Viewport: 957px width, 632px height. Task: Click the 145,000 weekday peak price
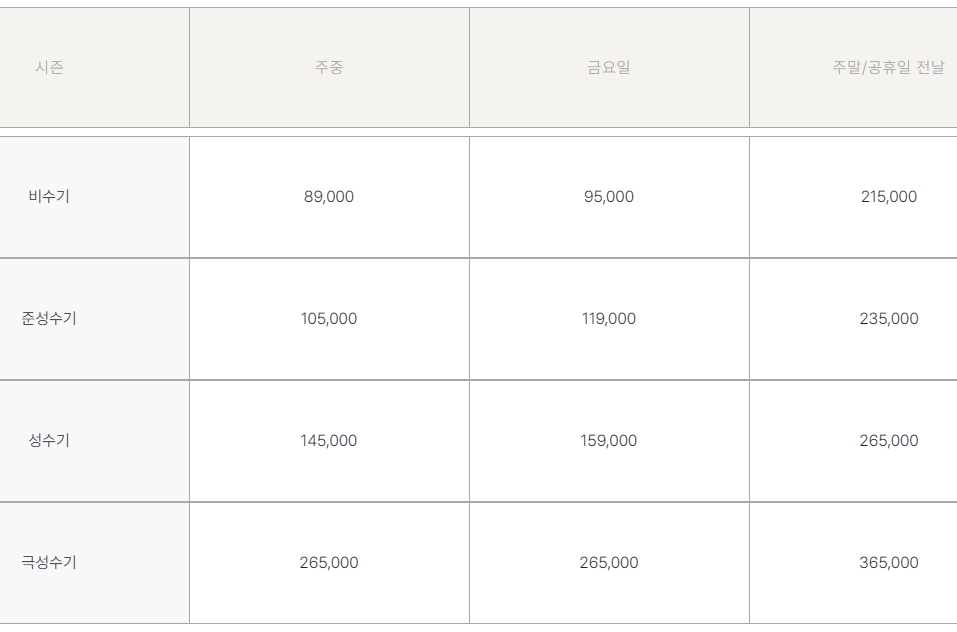(329, 440)
